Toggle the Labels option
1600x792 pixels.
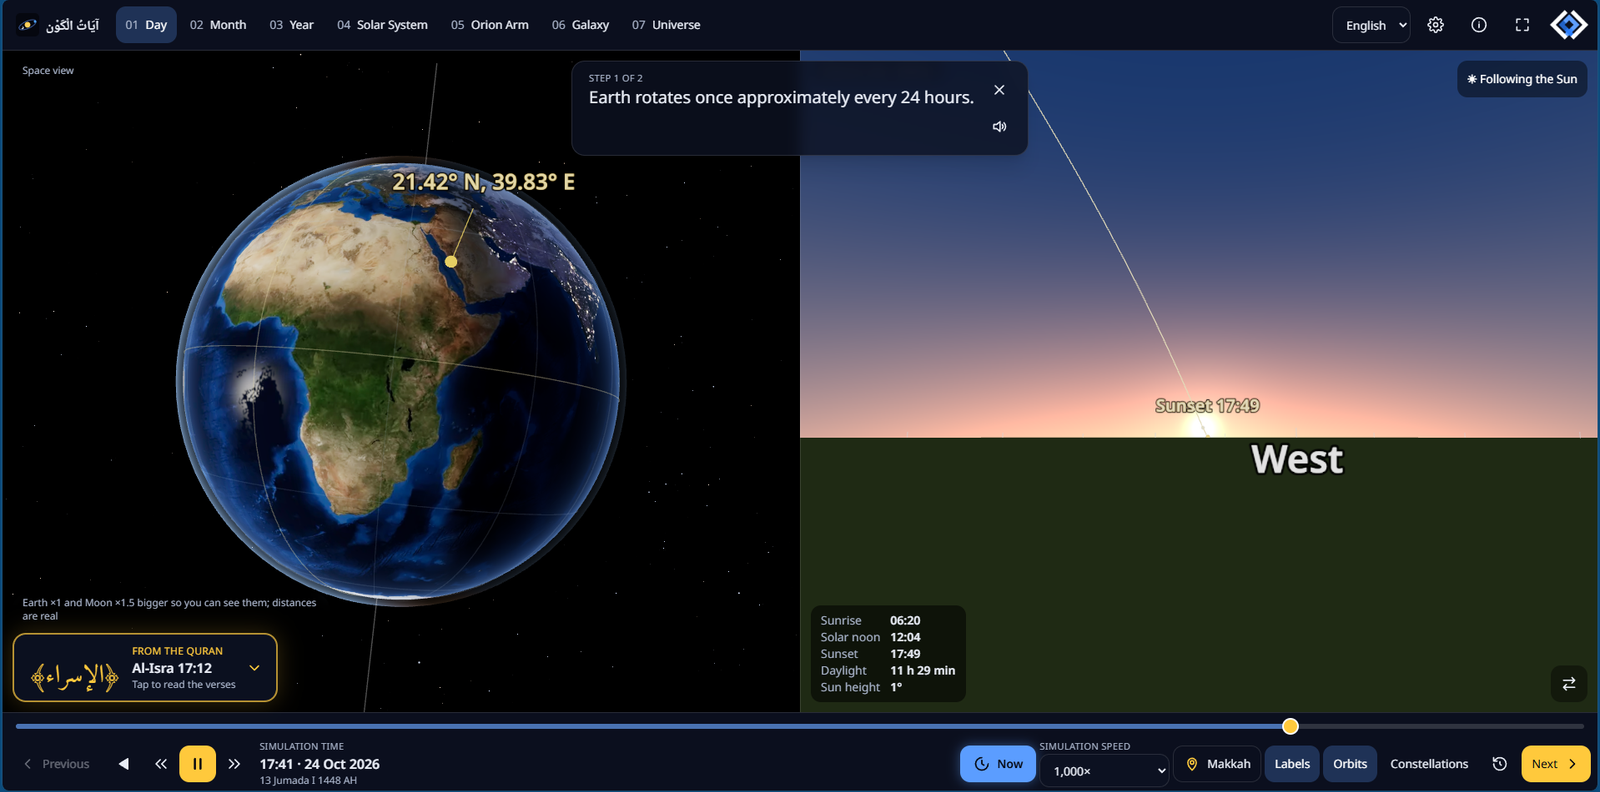click(x=1292, y=764)
